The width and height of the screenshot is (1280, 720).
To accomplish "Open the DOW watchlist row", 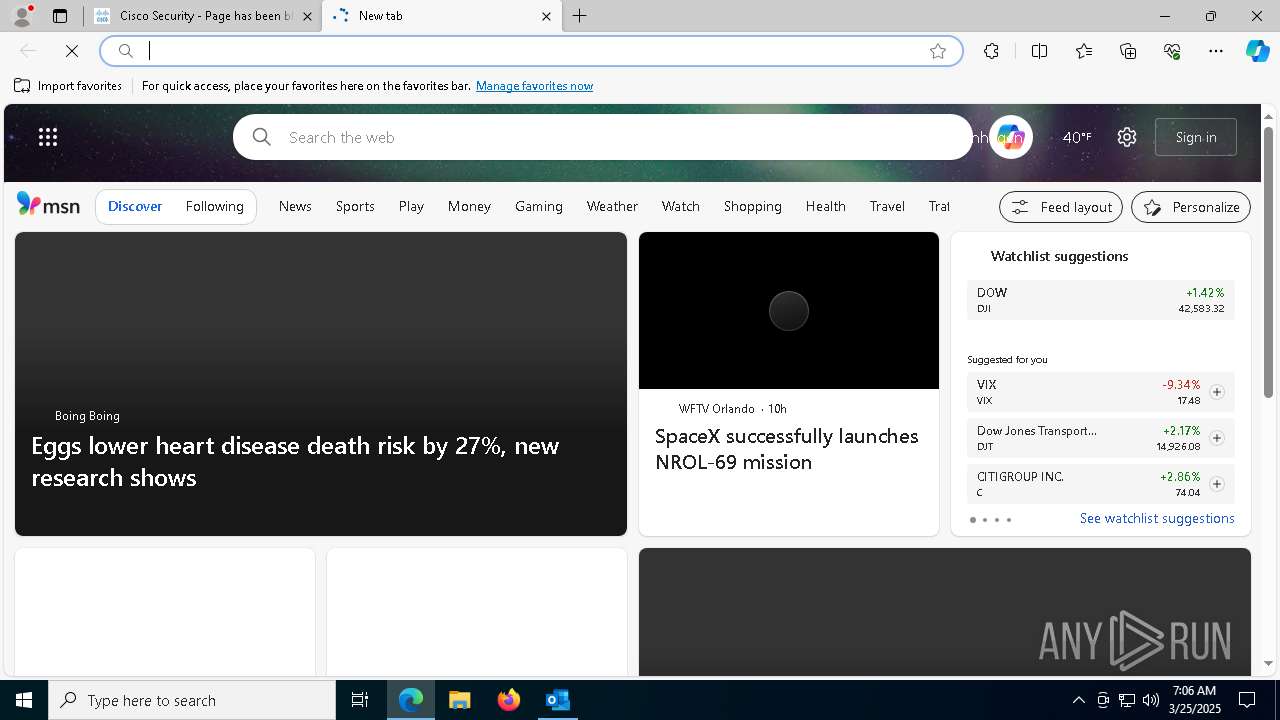I will (1101, 300).
